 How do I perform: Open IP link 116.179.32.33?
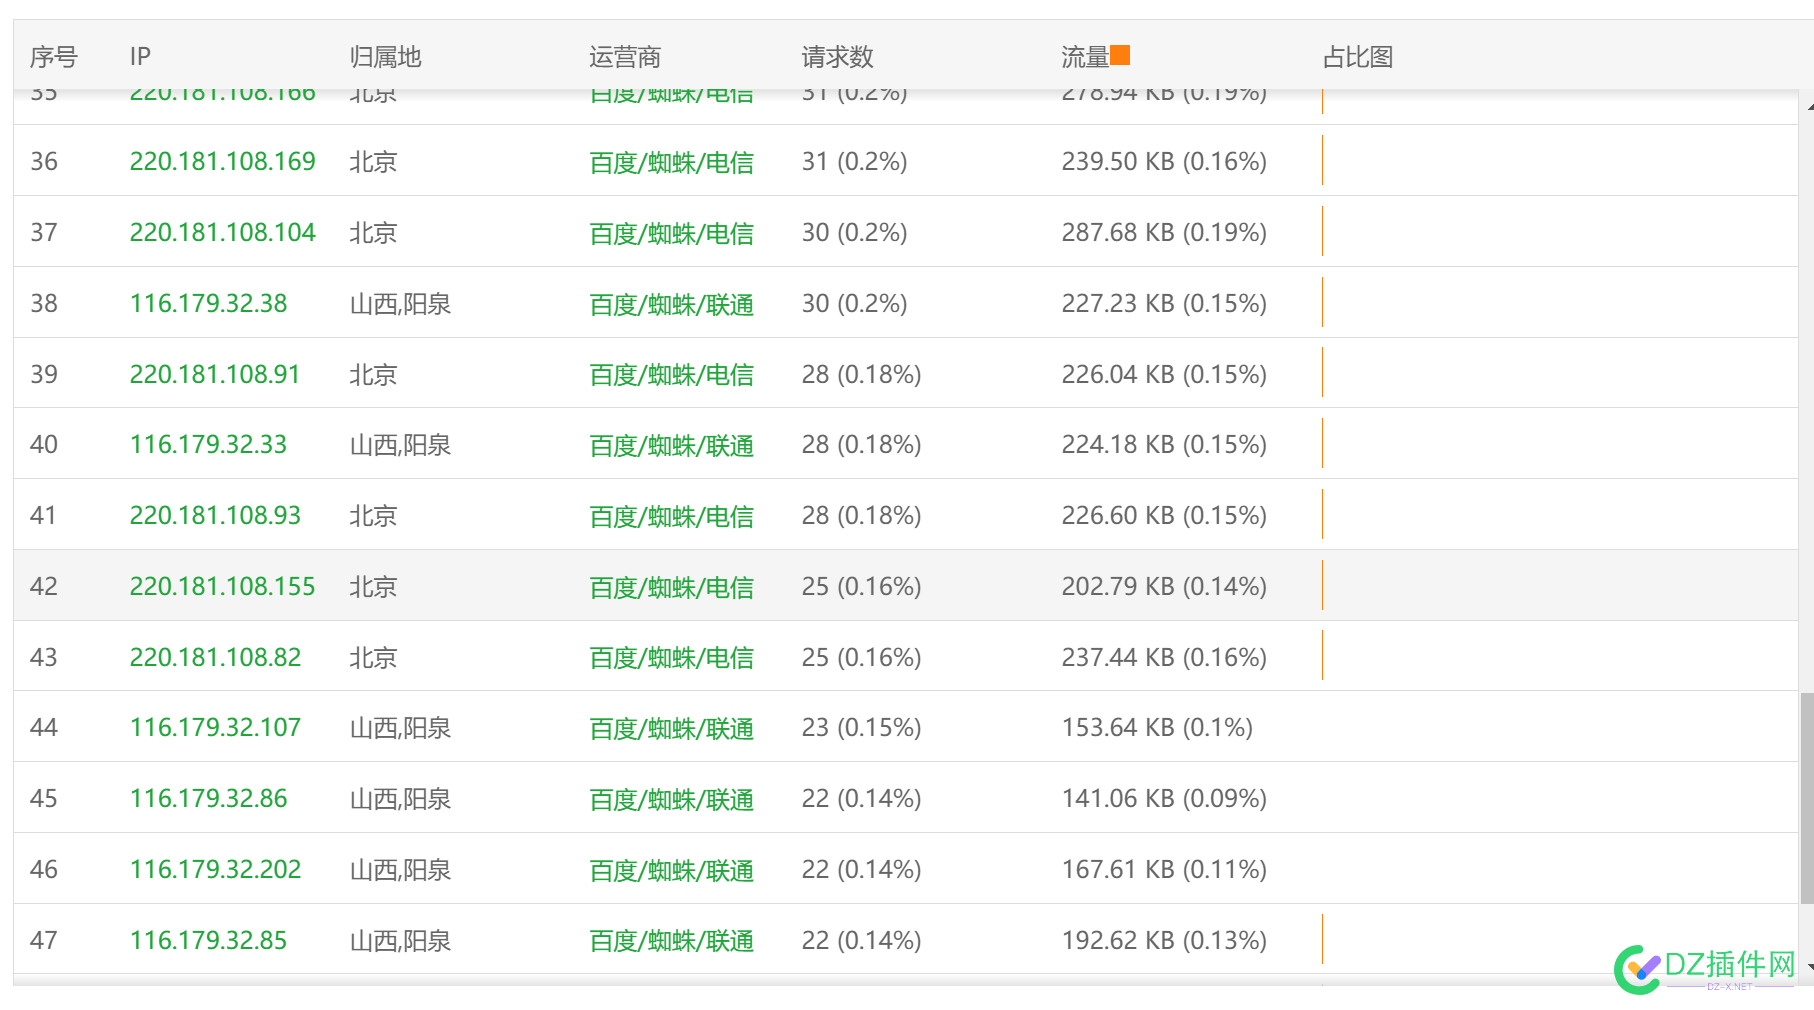point(208,444)
